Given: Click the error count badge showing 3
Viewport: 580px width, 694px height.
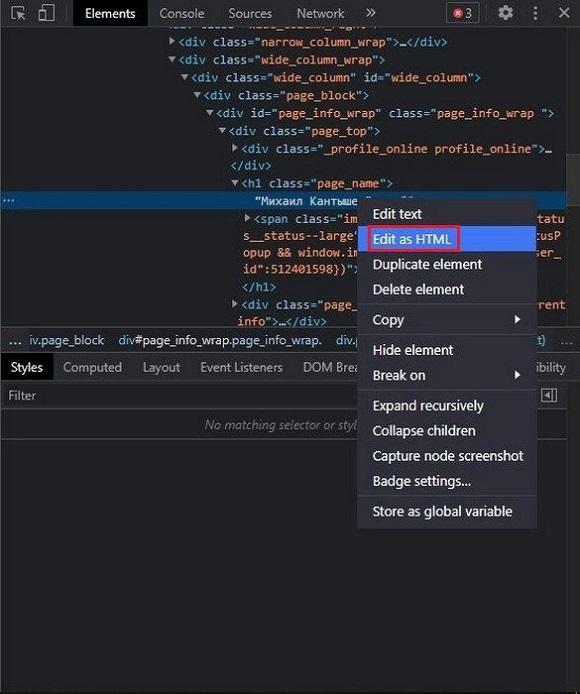Looking at the screenshot, I should [x=462, y=14].
